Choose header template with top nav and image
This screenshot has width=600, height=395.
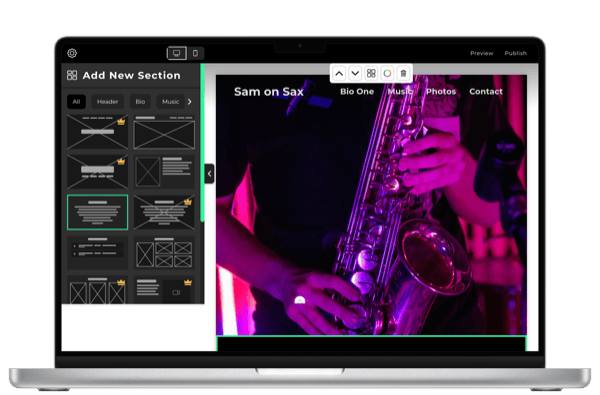click(x=164, y=132)
